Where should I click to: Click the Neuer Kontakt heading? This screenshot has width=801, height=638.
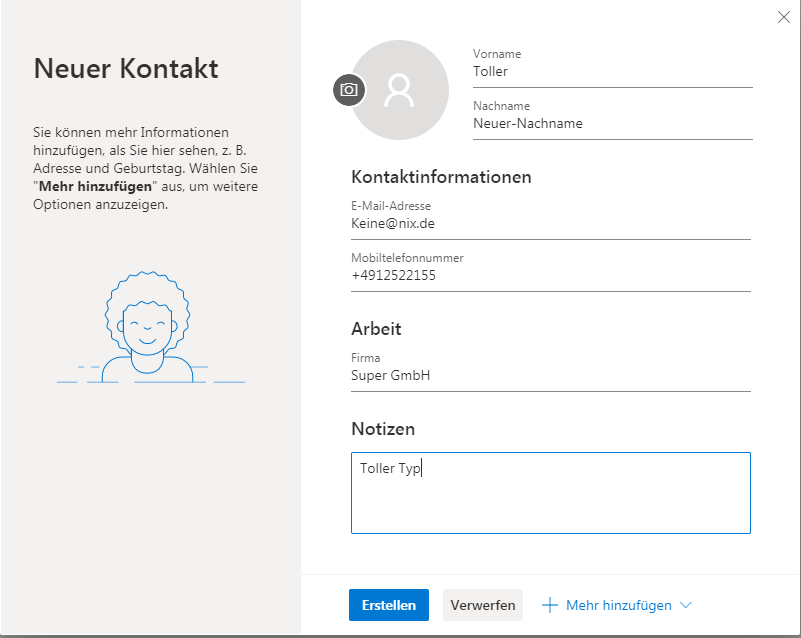[x=126, y=69]
